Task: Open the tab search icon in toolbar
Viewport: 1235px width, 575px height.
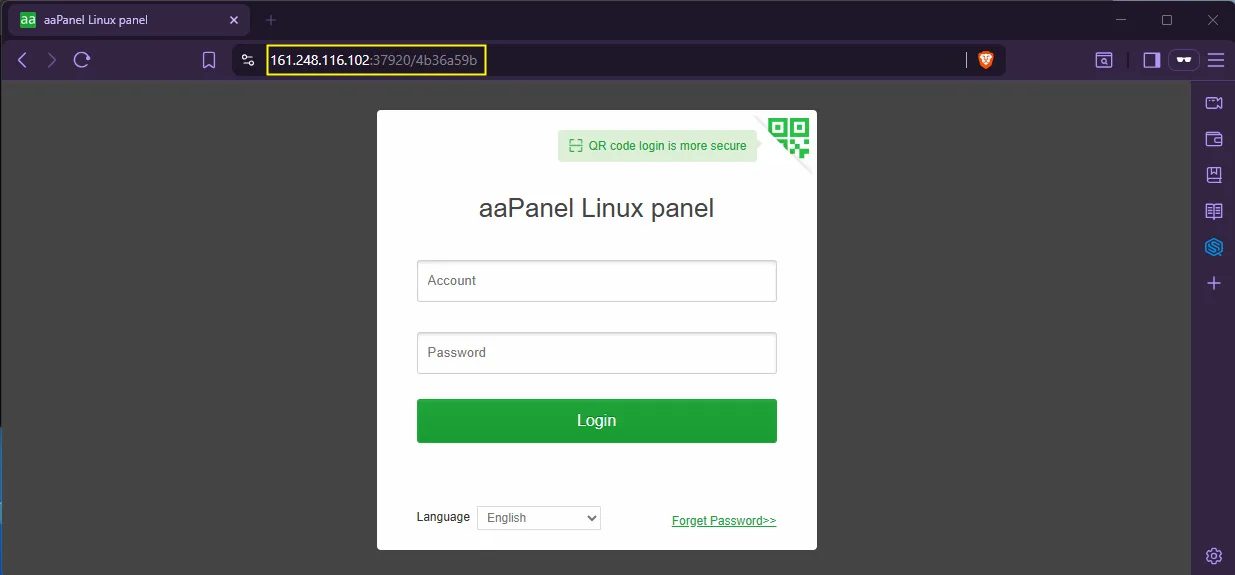Action: 1104,60
